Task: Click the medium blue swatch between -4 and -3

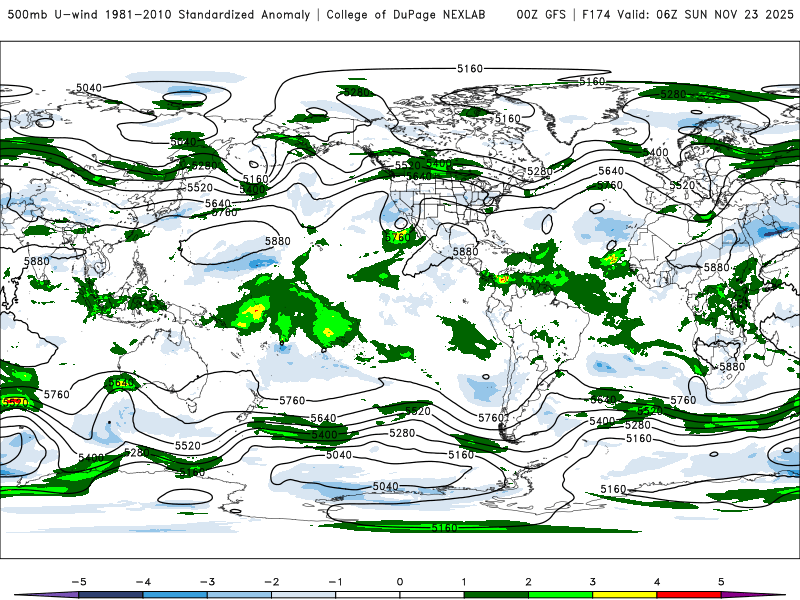Action: 174,595
